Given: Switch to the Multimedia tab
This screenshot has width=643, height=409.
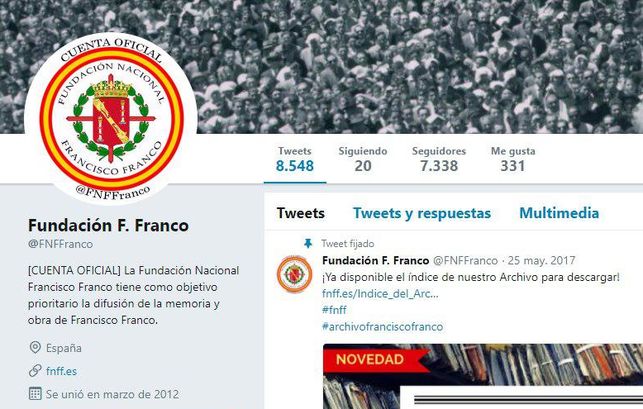Looking at the screenshot, I should 559,213.
